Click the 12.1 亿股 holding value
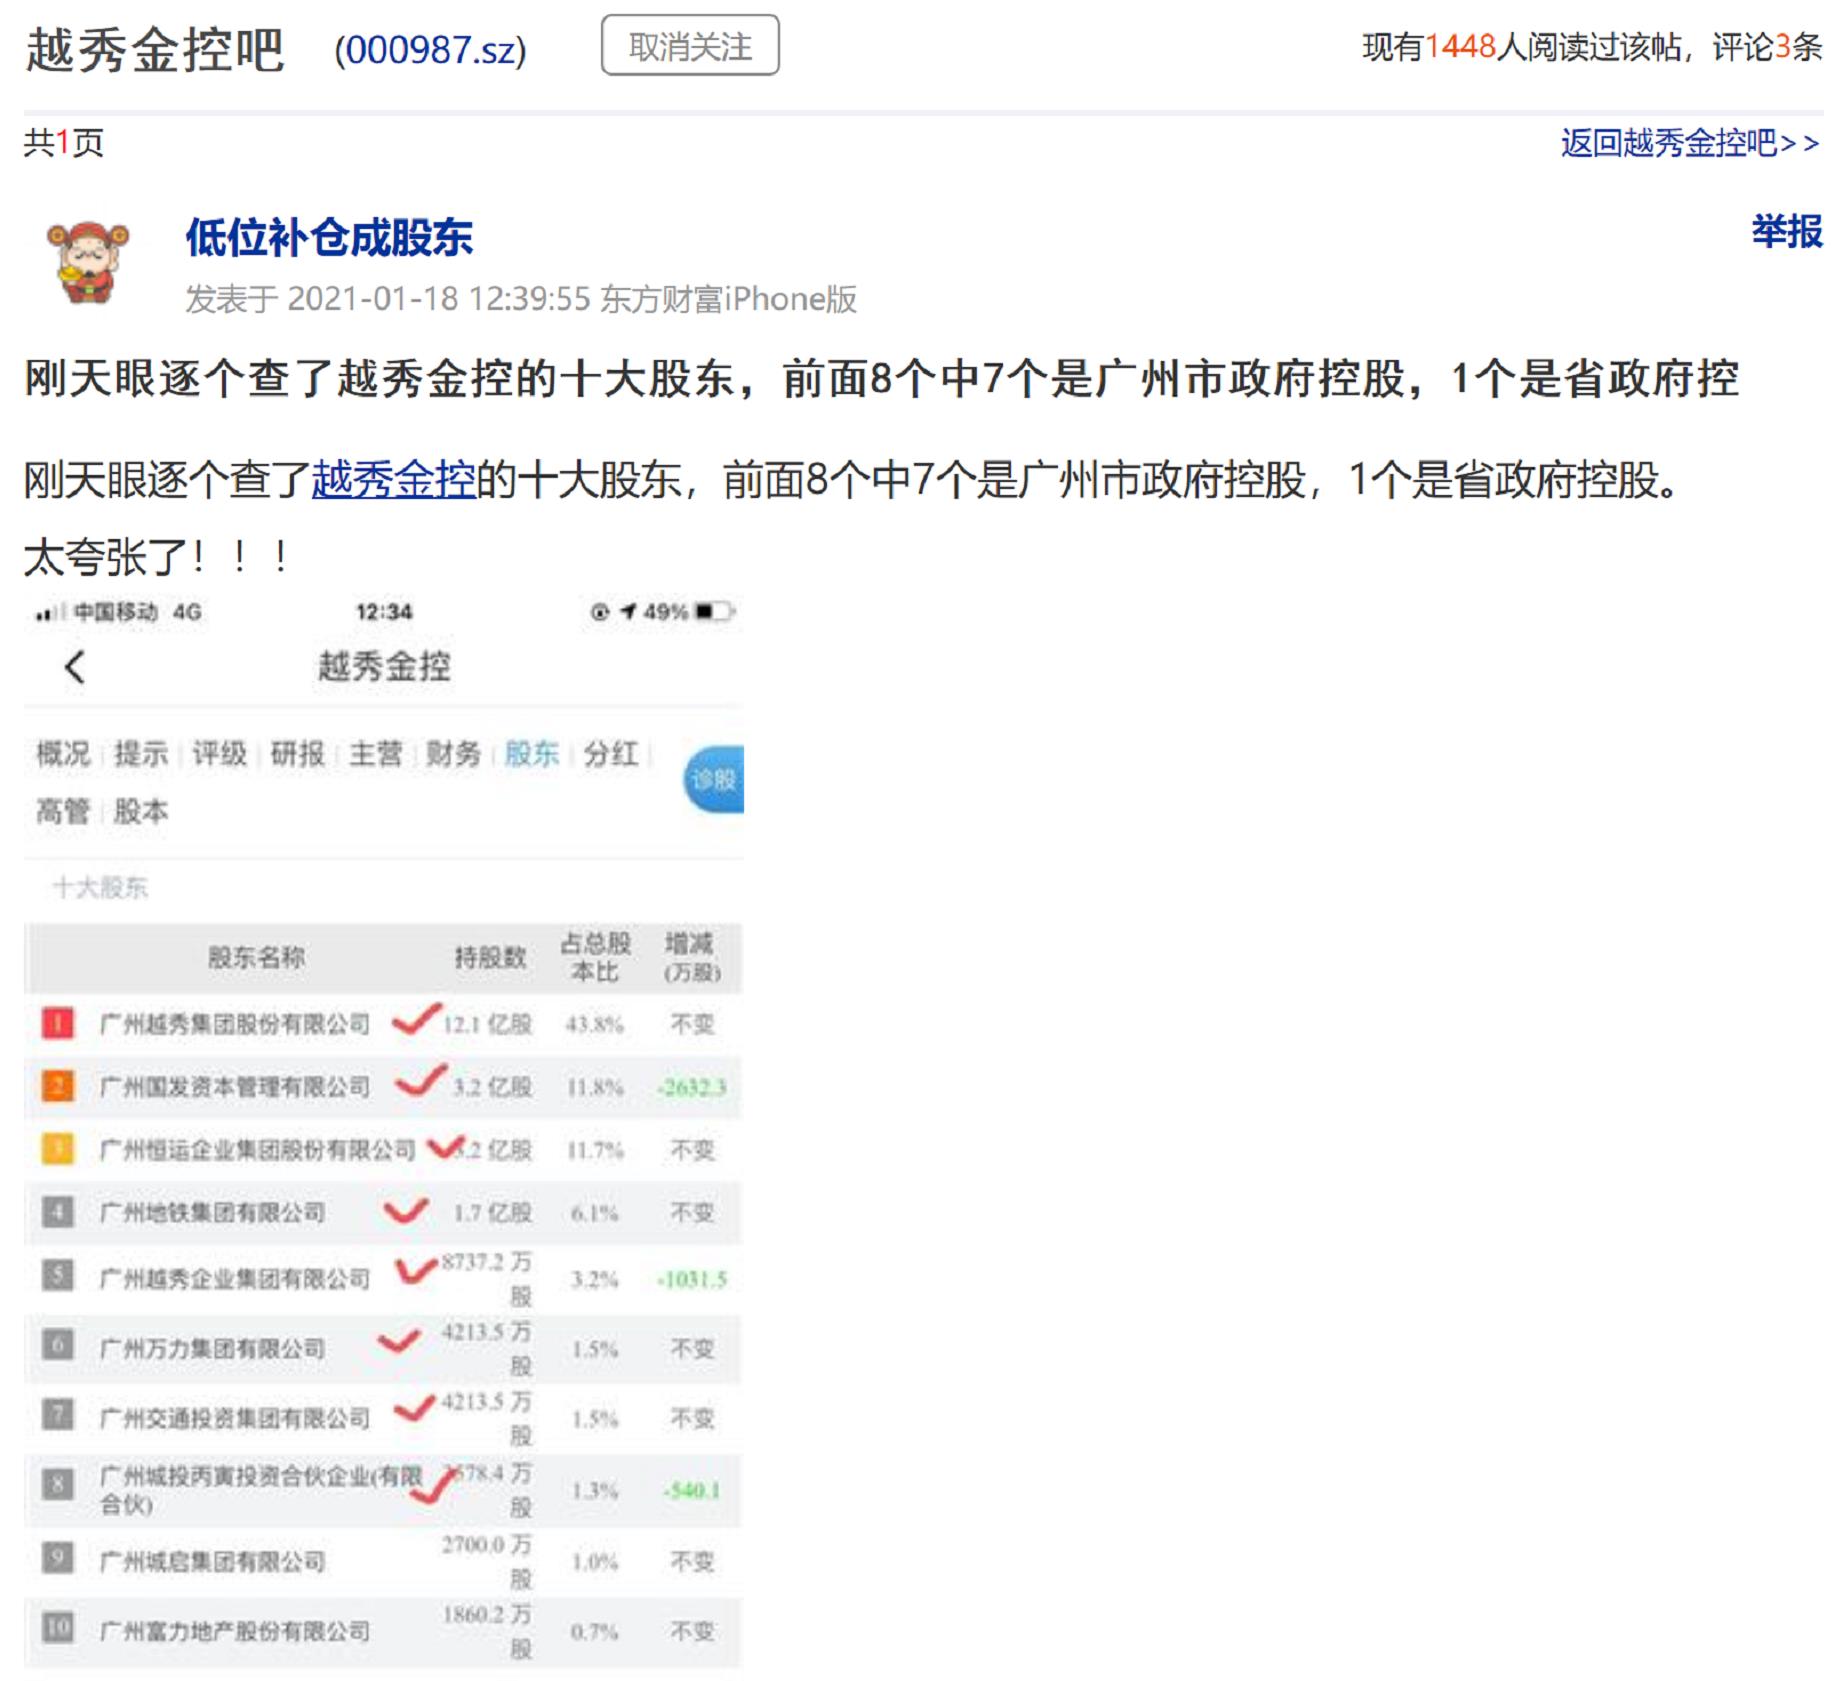The width and height of the screenshot is (1847, 1681). [488, 1024]
